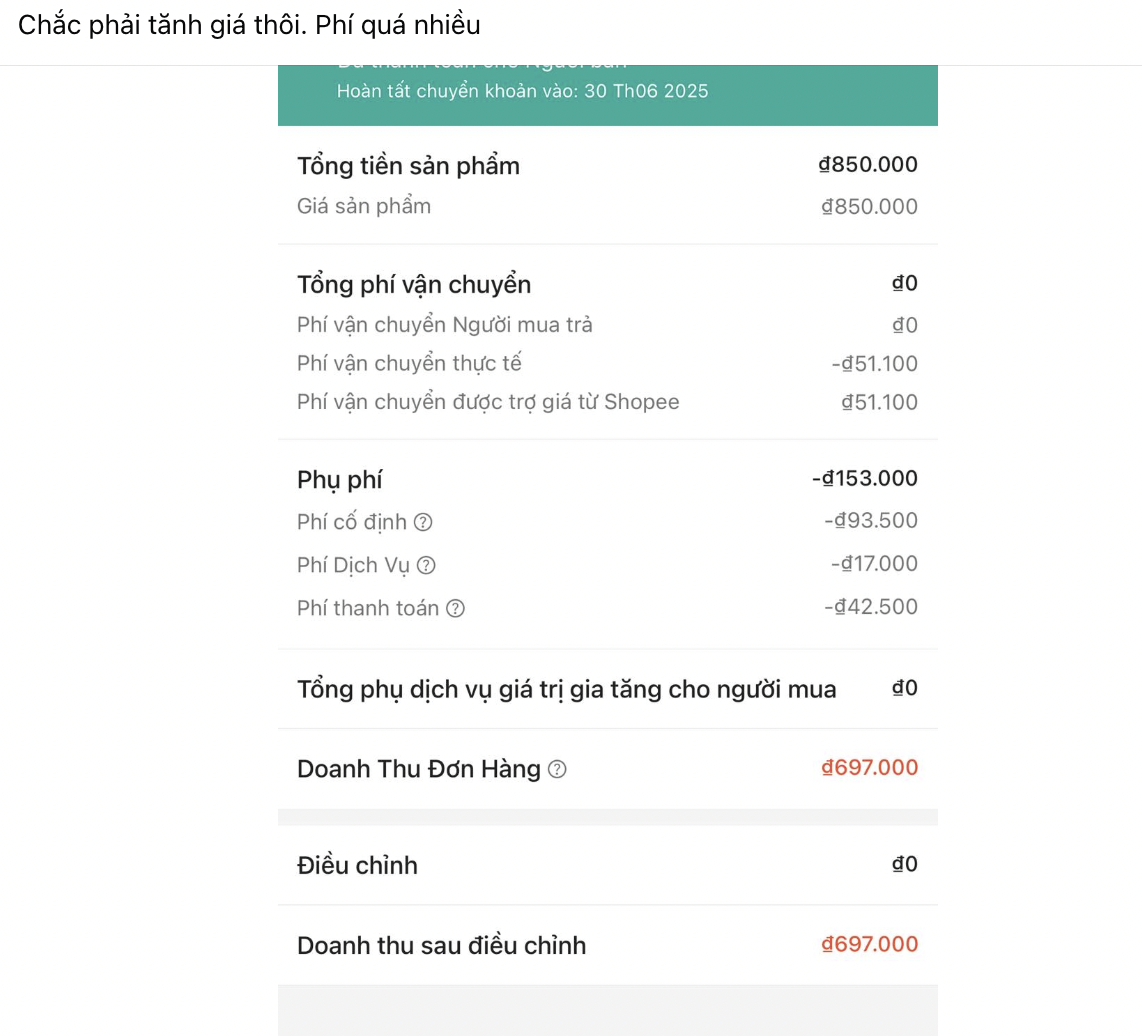
Task: Select the Điều chỉnh heading
Action: [x=357, y=865]
